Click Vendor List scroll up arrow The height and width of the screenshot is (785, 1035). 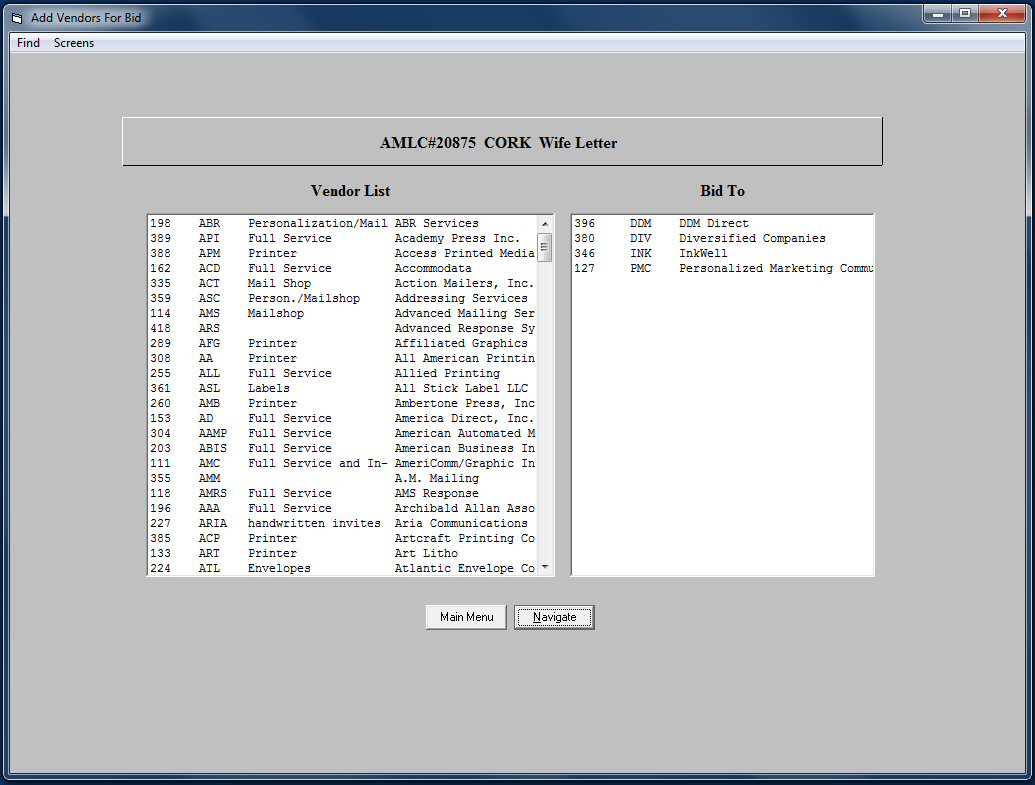click(545, 224)
